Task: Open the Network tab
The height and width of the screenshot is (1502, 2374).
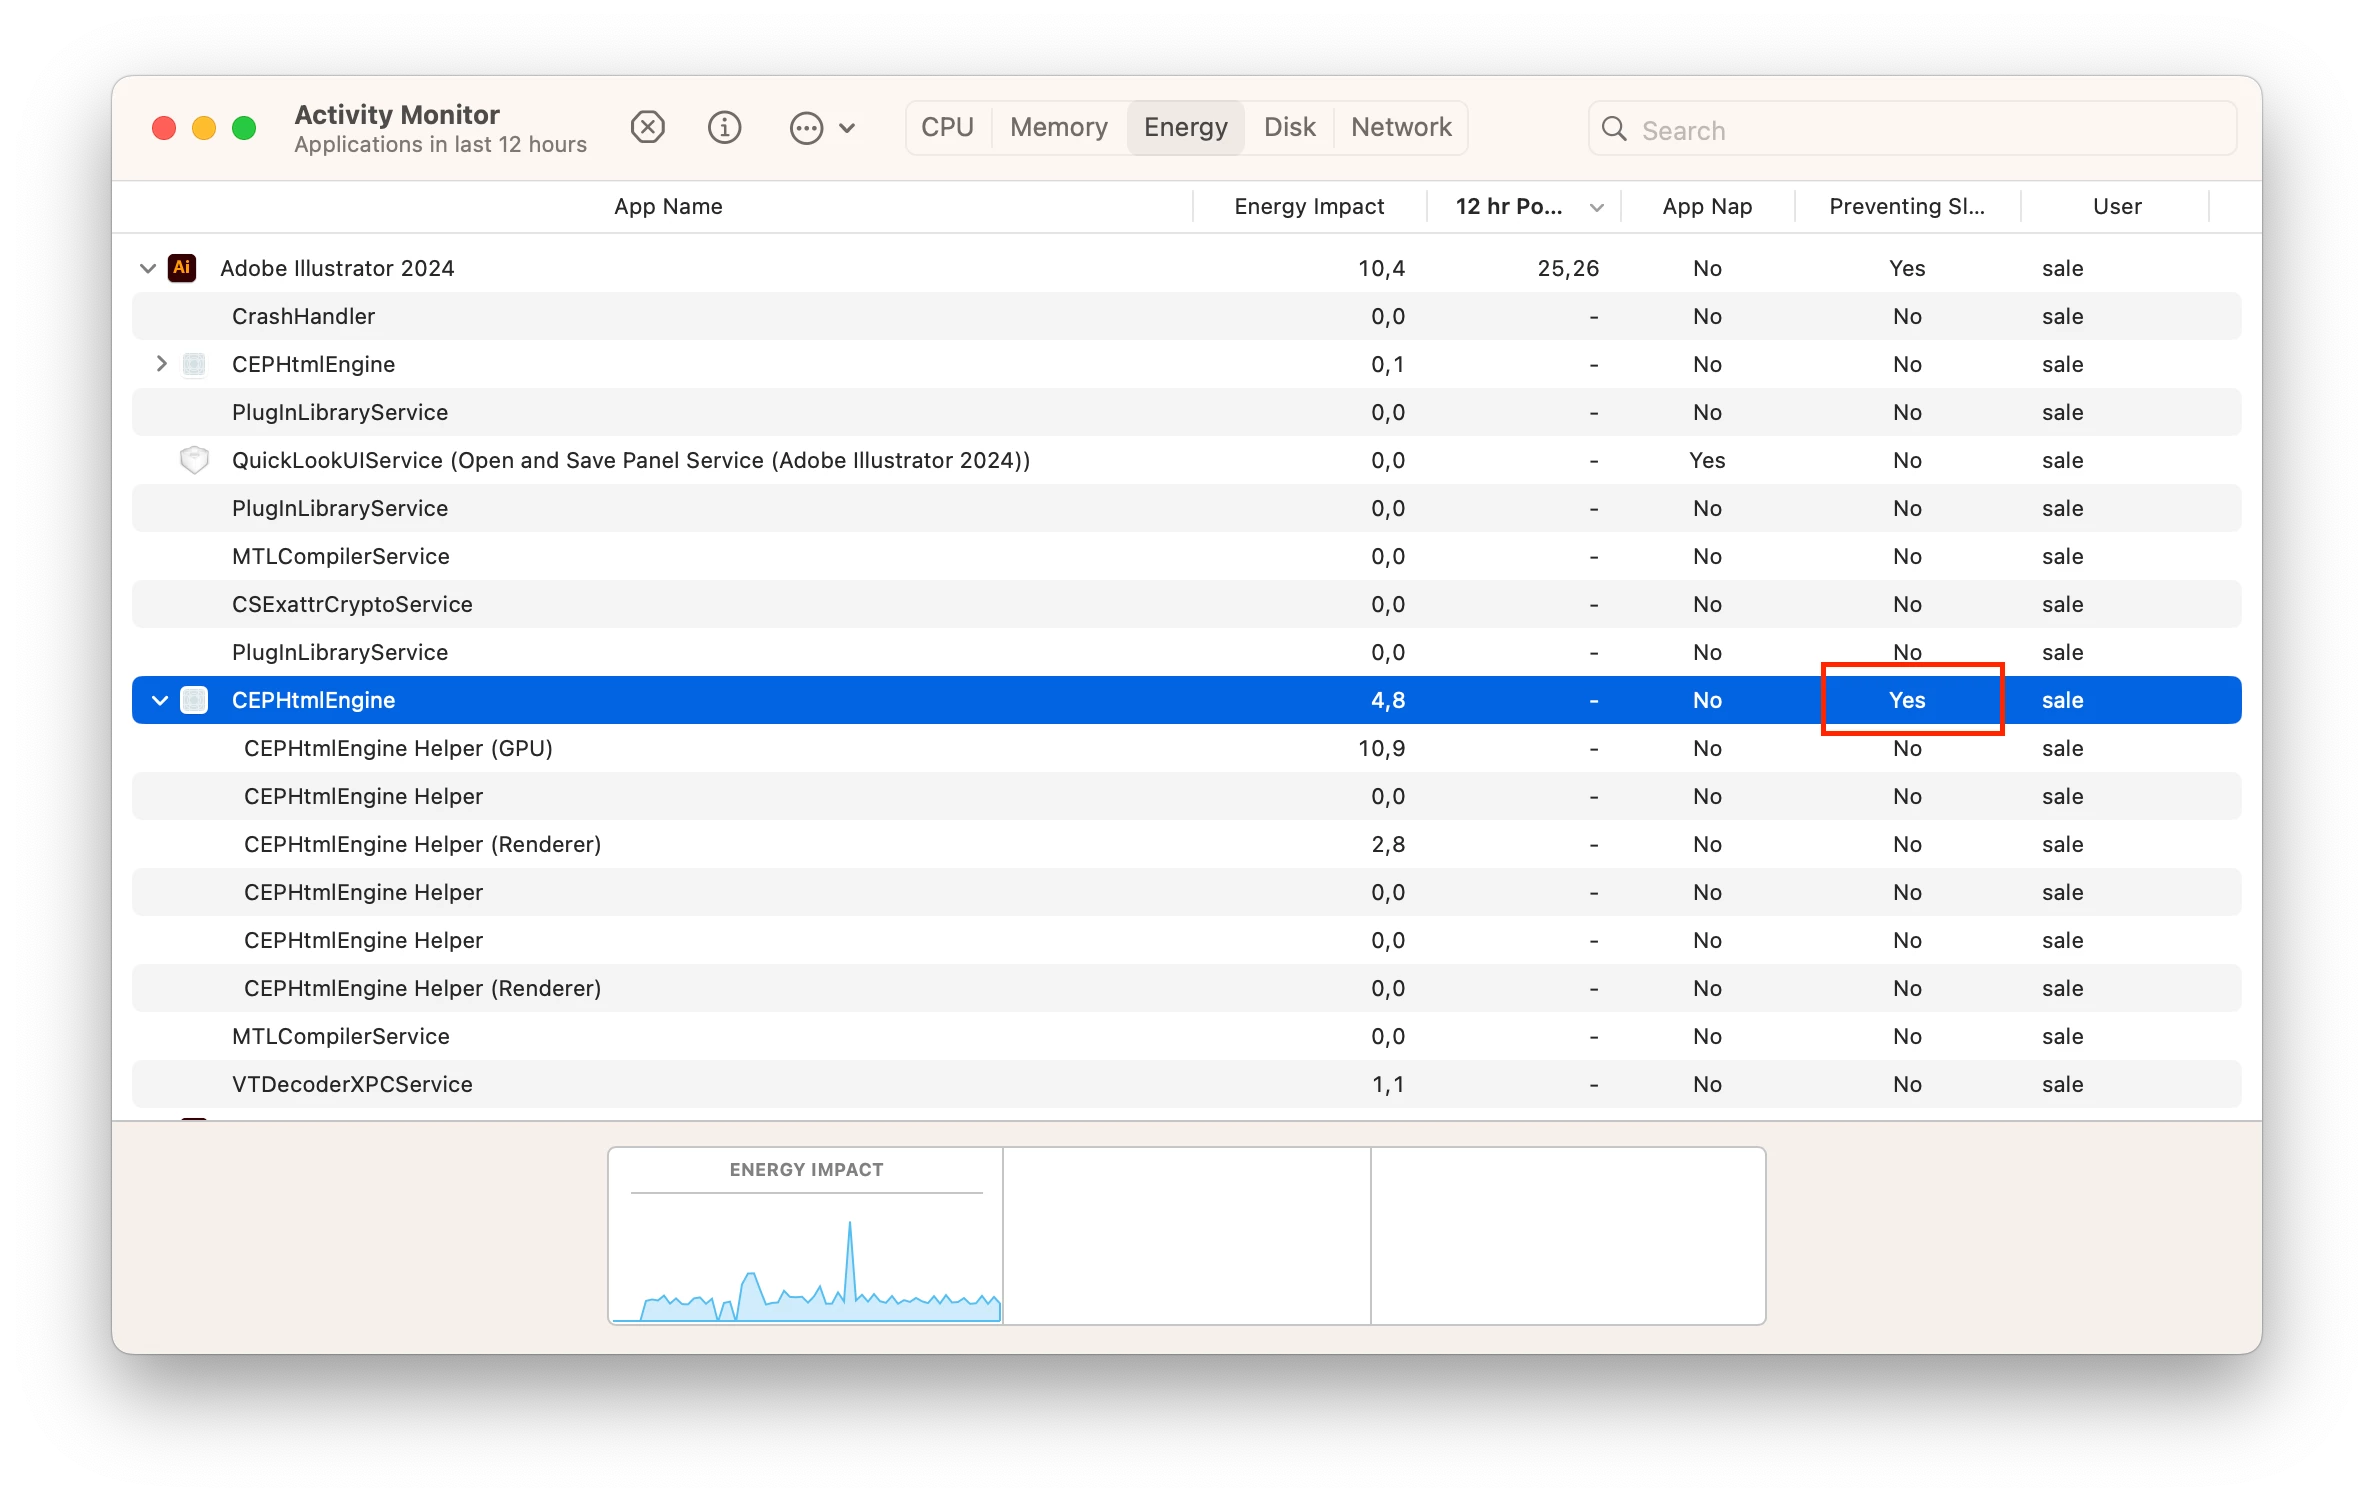Action: point(1400,127)
